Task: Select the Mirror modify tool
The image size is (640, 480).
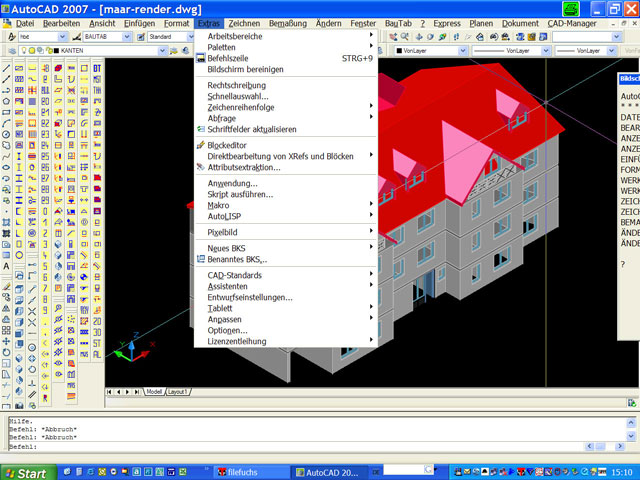Action: 6,309
